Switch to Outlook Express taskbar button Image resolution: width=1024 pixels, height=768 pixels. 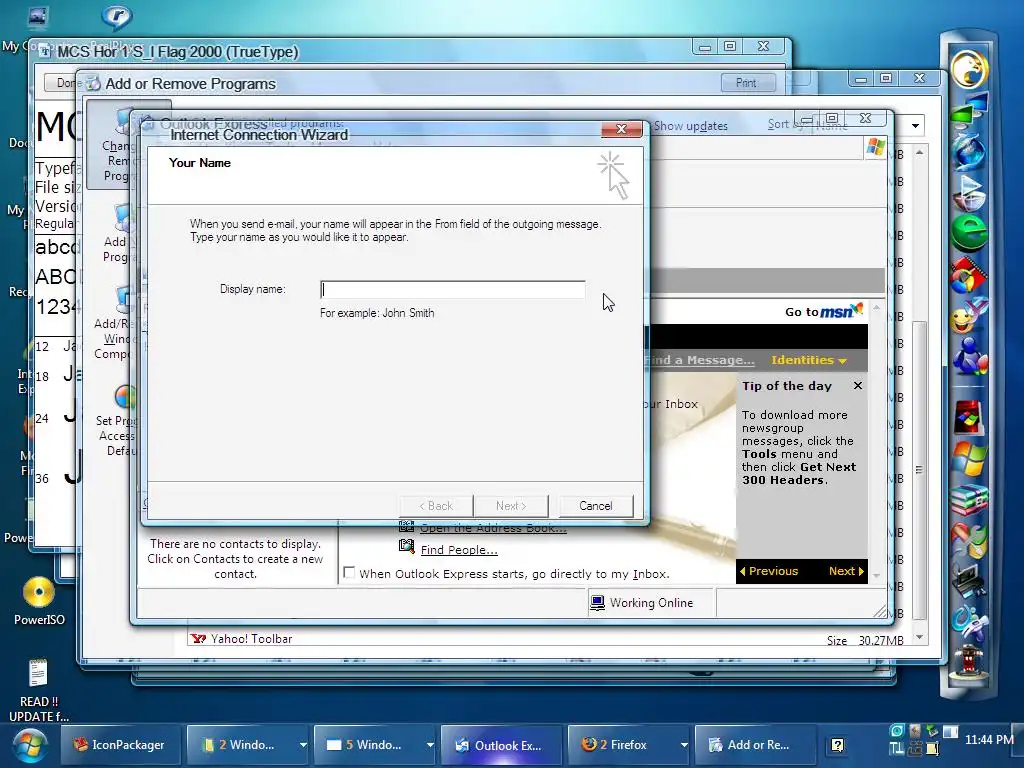coord(501,745)
